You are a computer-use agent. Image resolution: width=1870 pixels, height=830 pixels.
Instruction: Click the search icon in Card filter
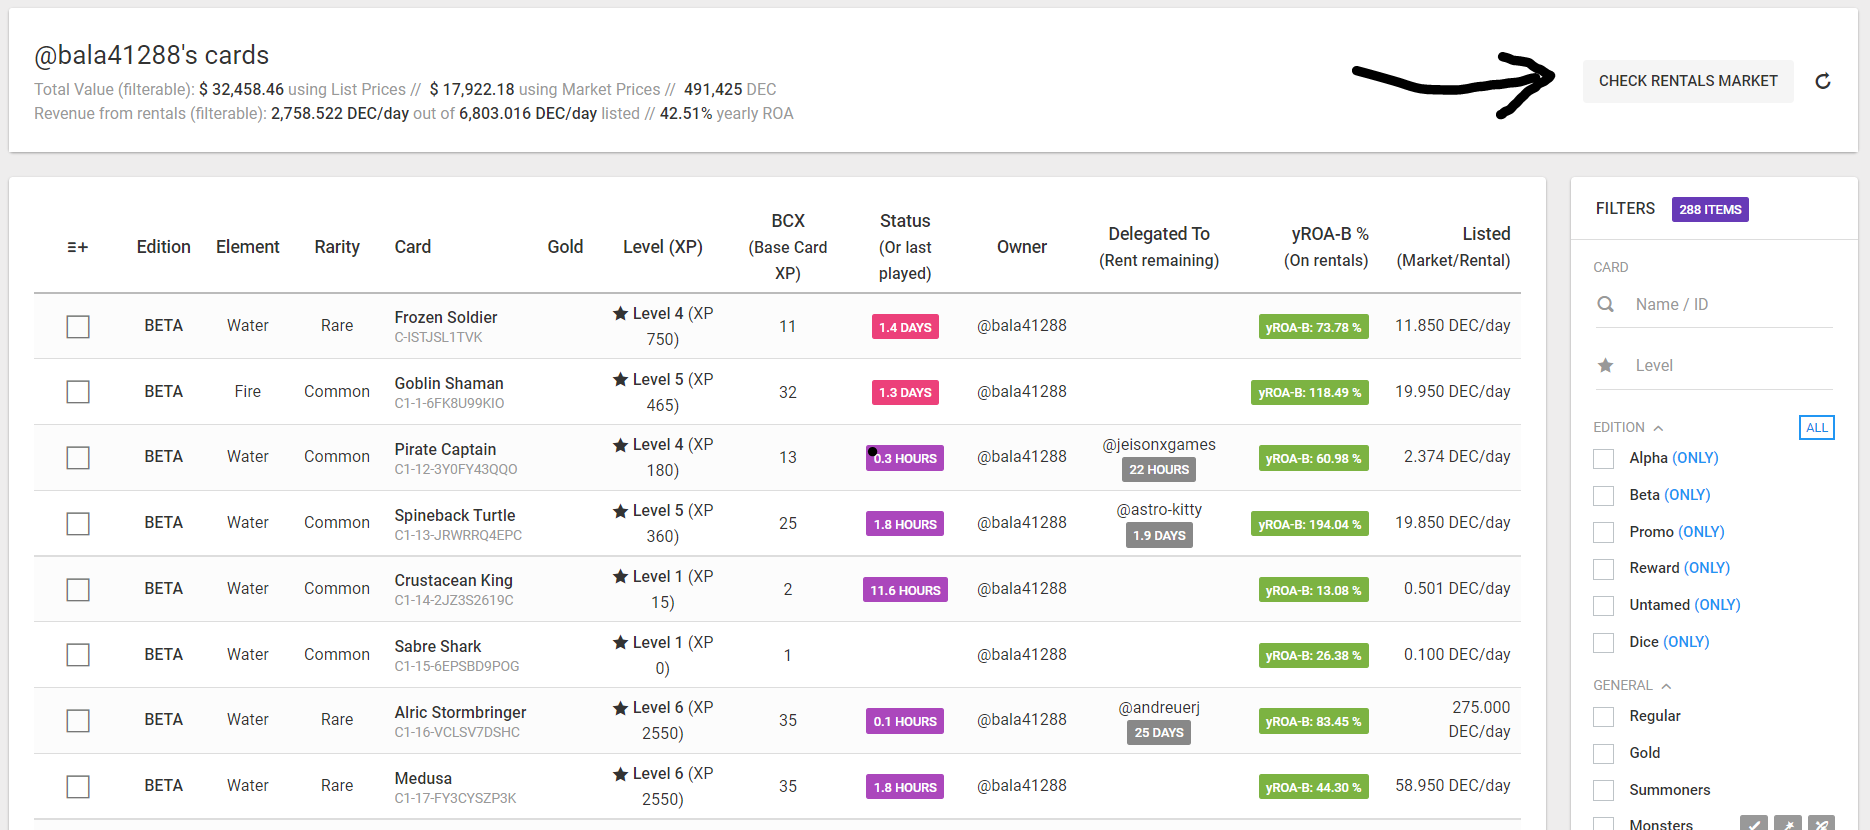(x=1606, y=304)
